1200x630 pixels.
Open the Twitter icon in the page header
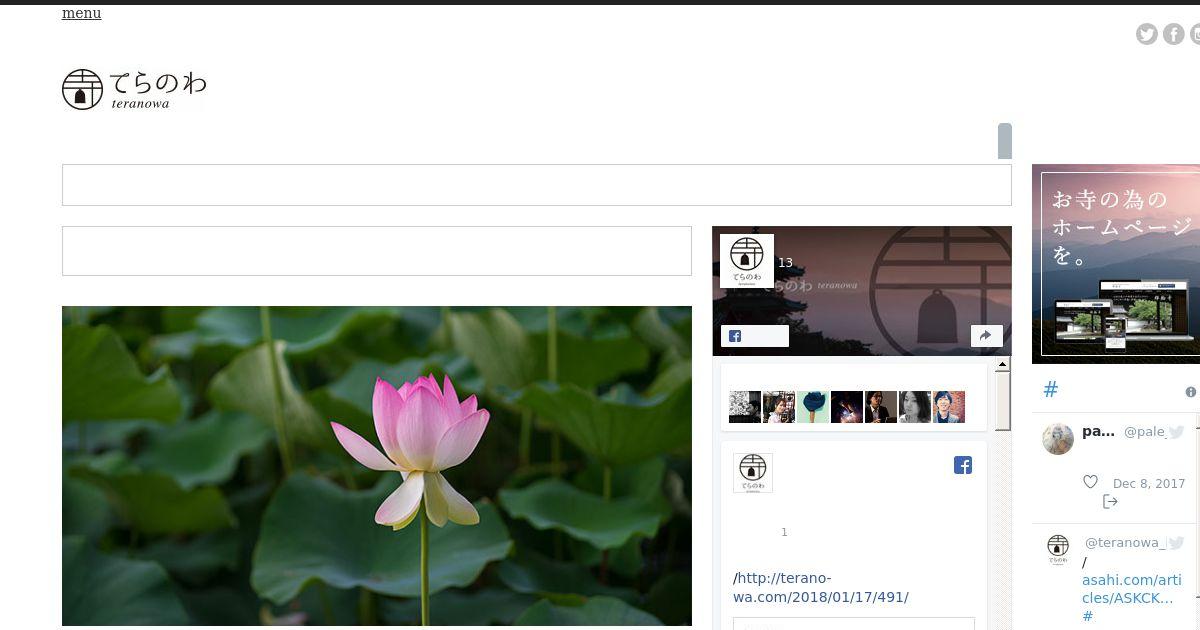tap(1147, 34)
